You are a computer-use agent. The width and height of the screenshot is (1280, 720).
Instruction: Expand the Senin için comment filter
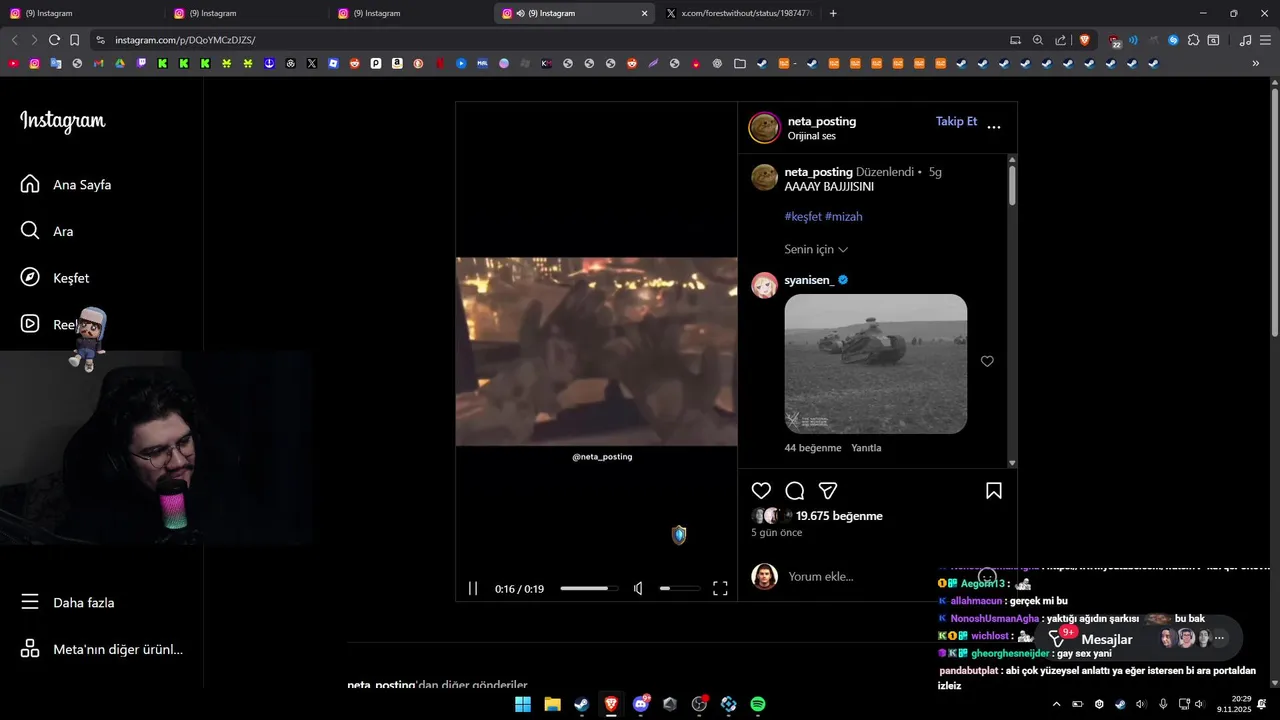(816, 249)
